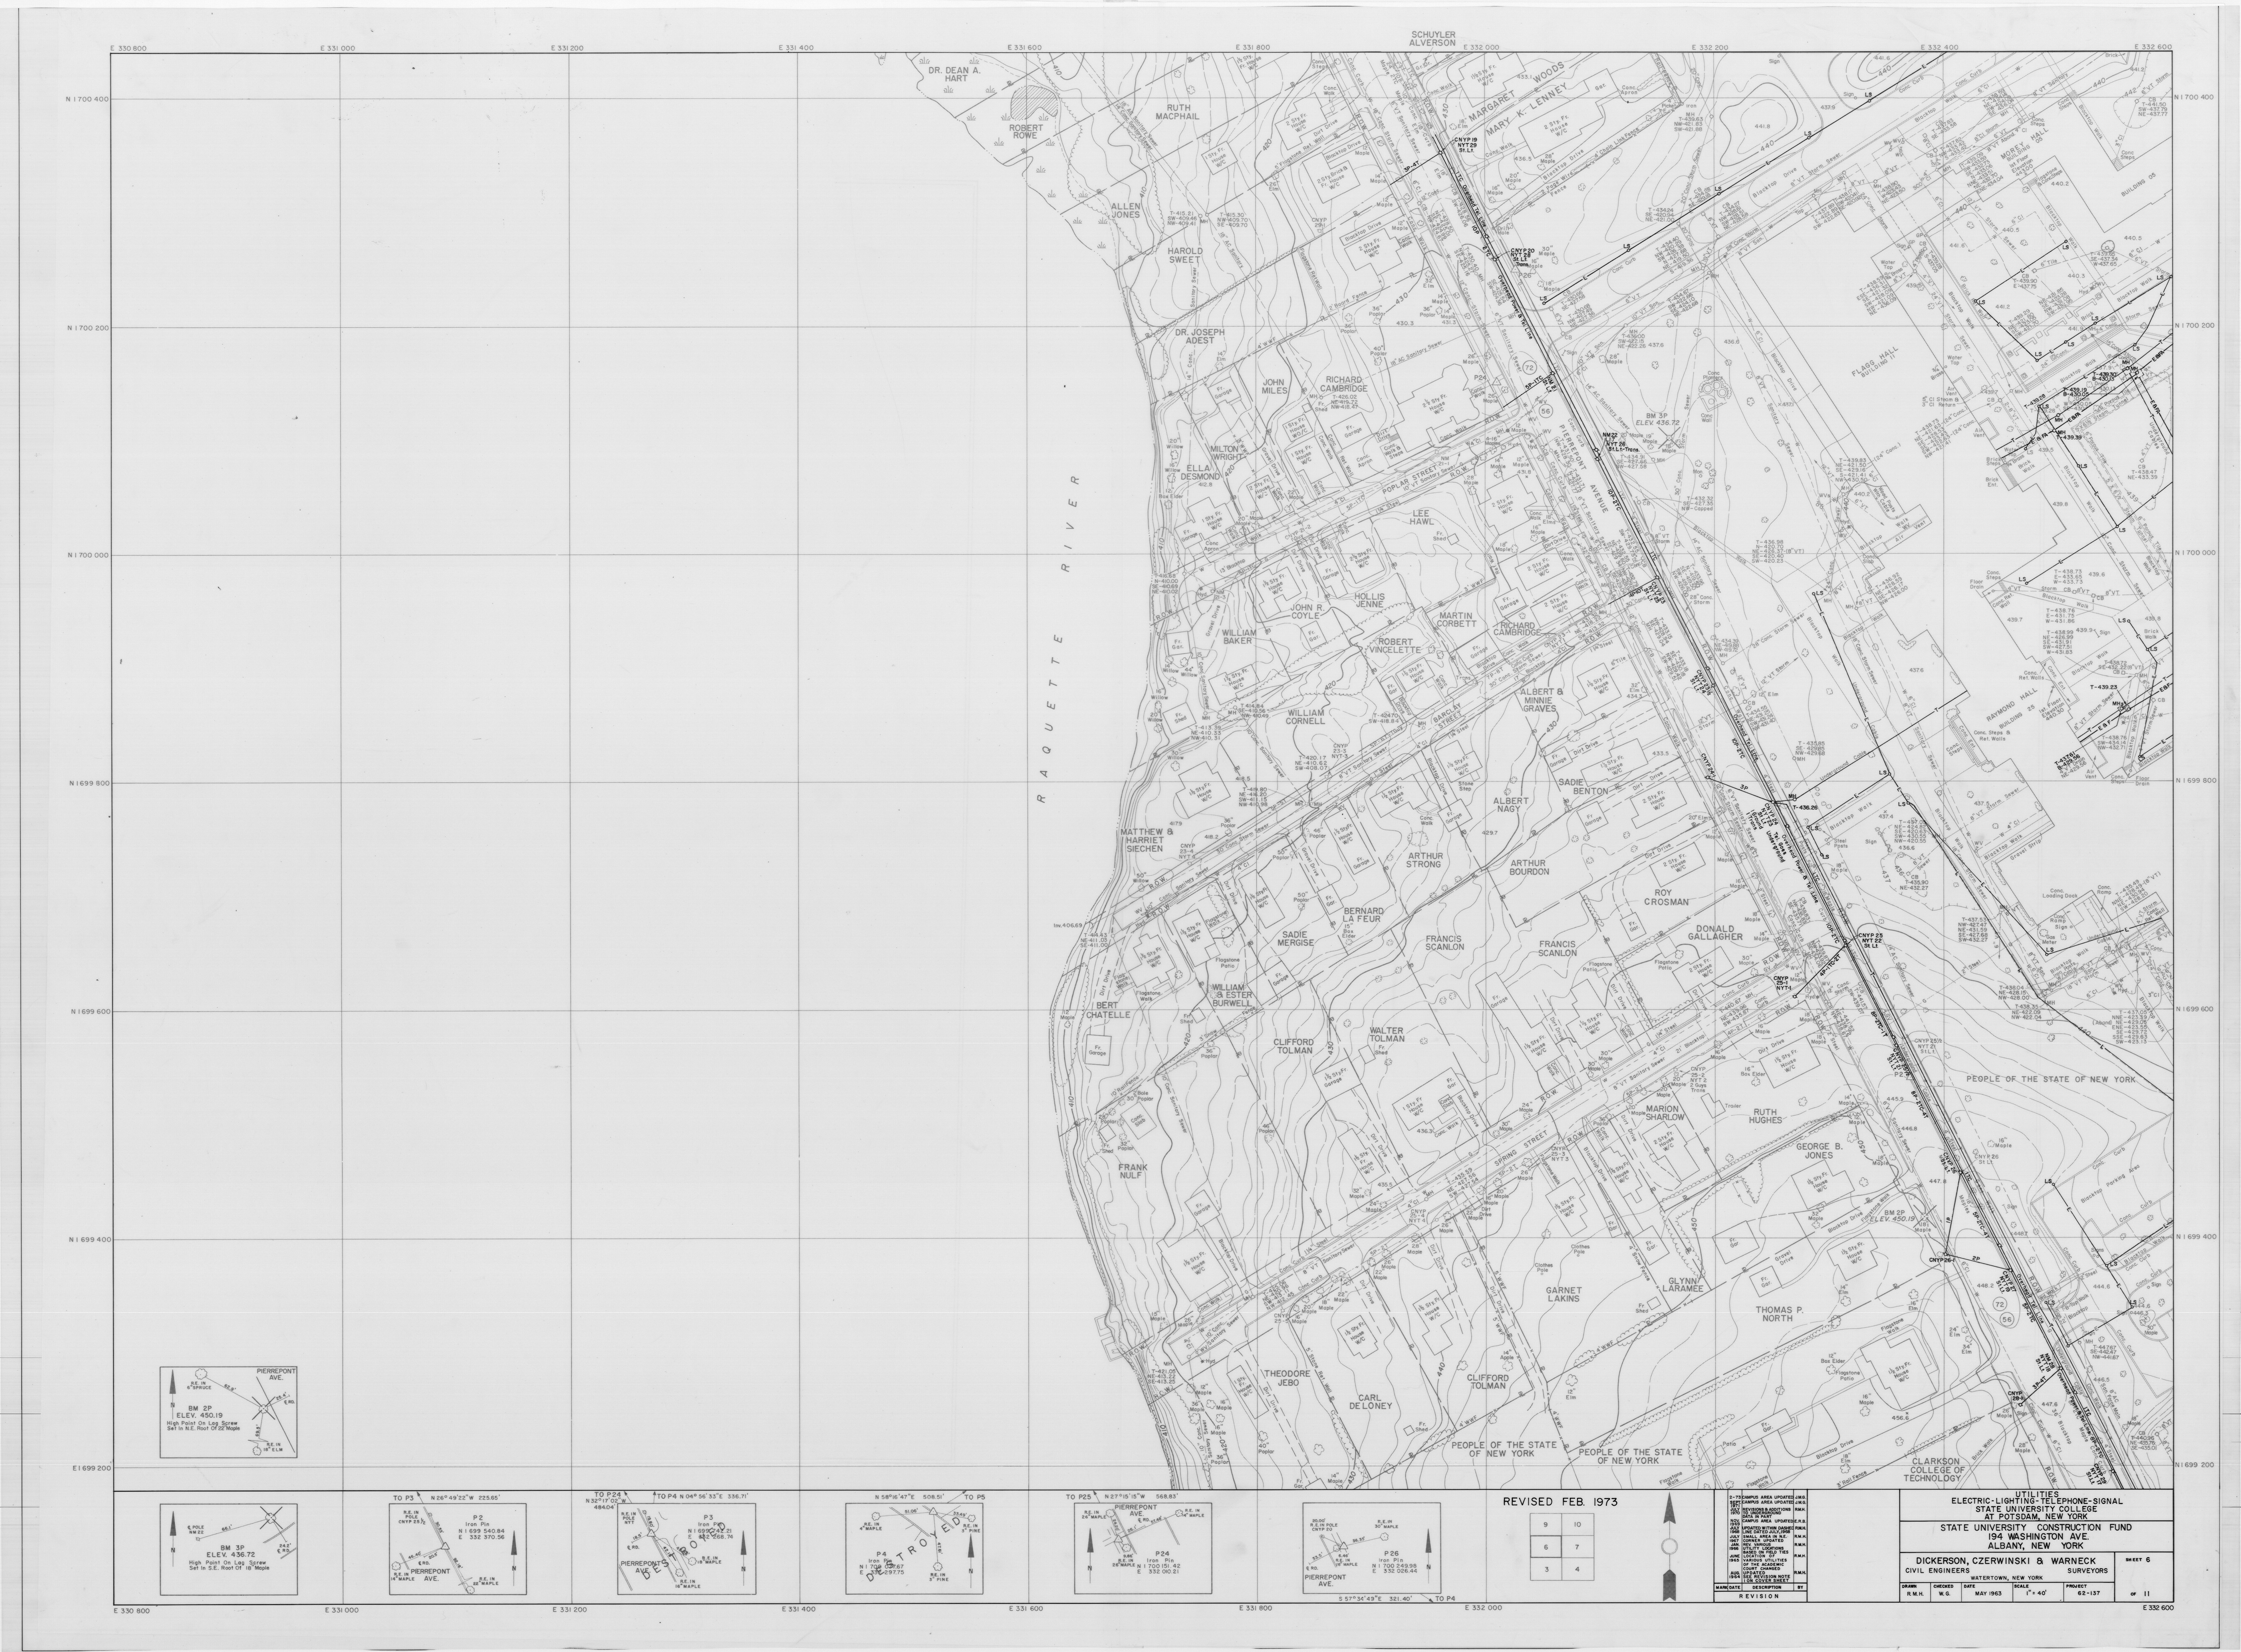This screenshot has width=2241, height=1652.
Task: Click the "ARTHUR STRONG" parcel label
Action: click(x=1425, y=860)
